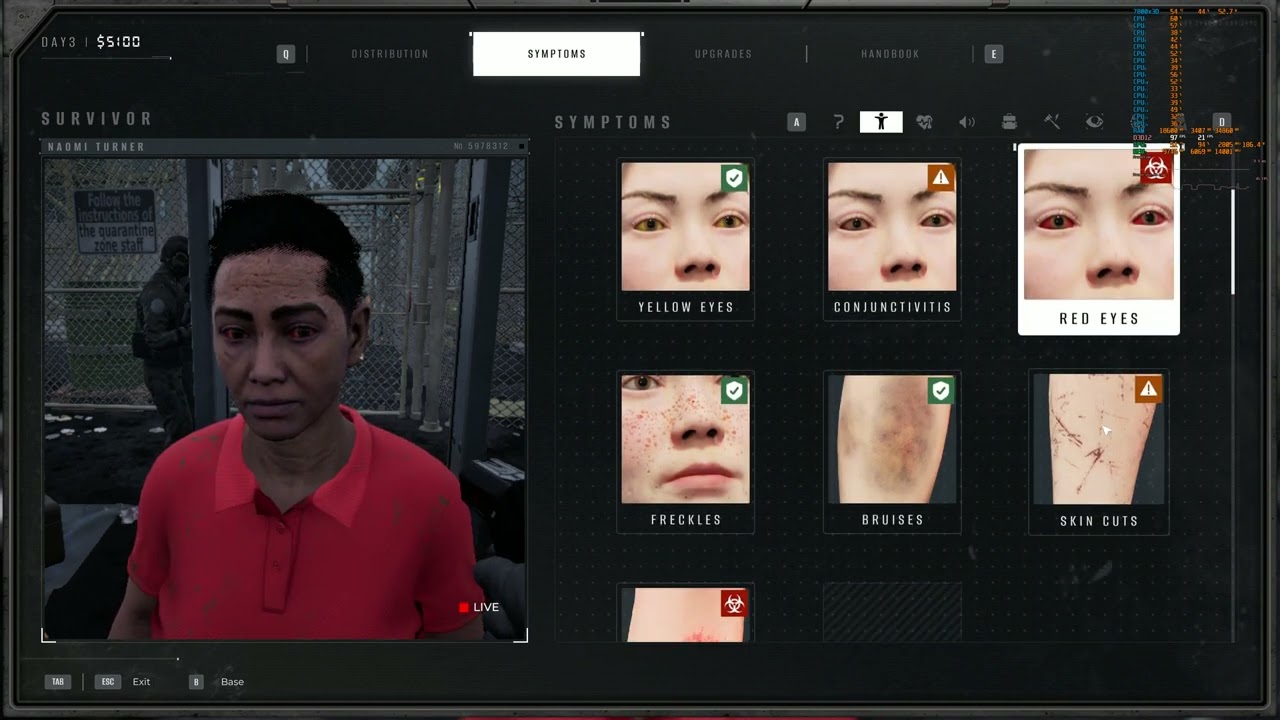The image size is (1280, 720).
Task: Click the red LIVE indicator
Action: (x=479, y=607)
